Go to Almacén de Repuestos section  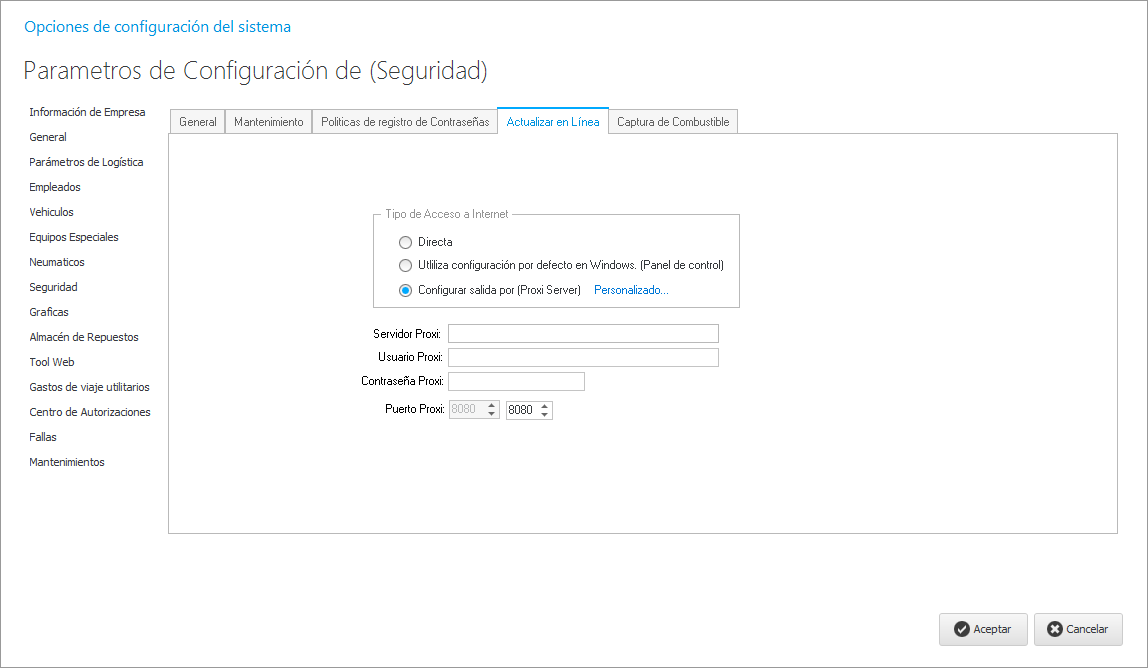coord(84,337)
